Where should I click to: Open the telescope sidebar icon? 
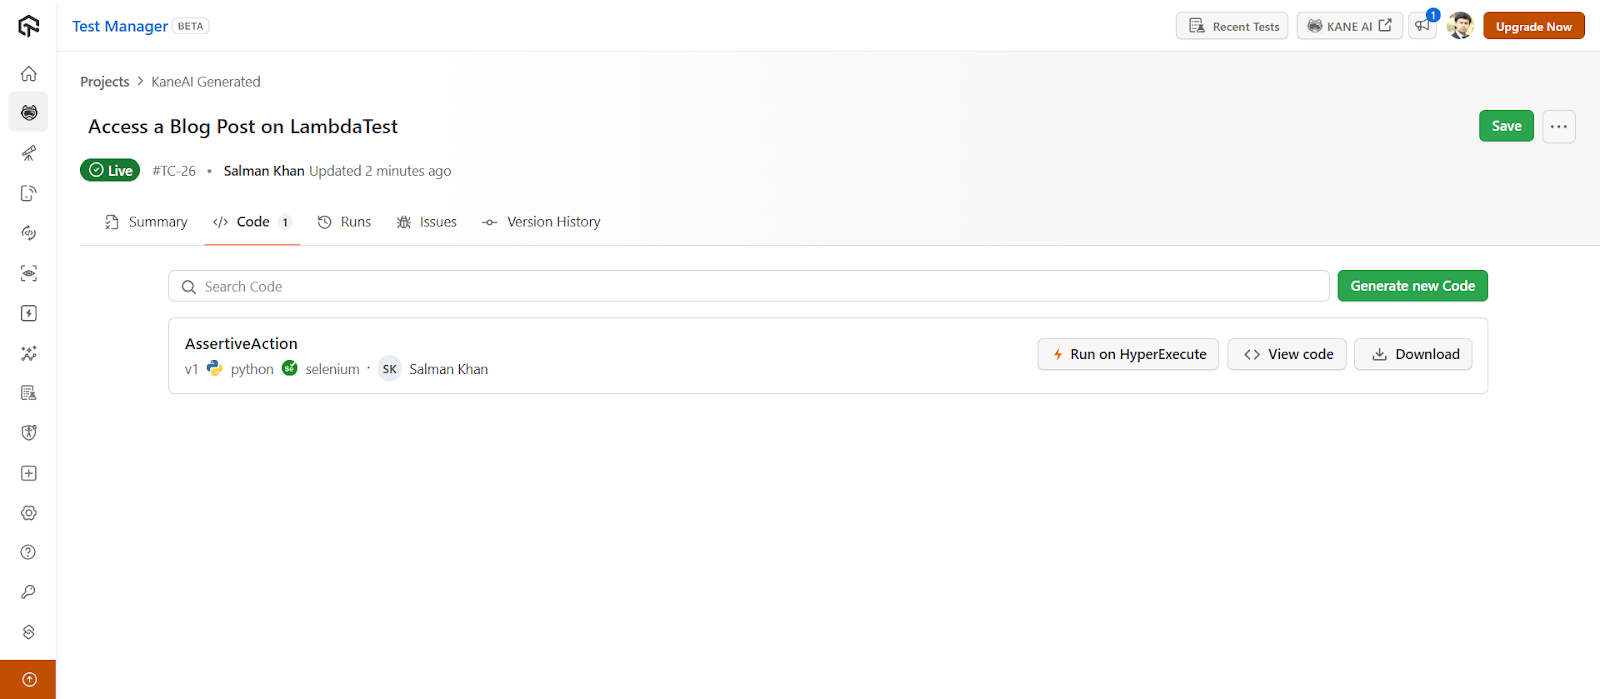point(29,153)
